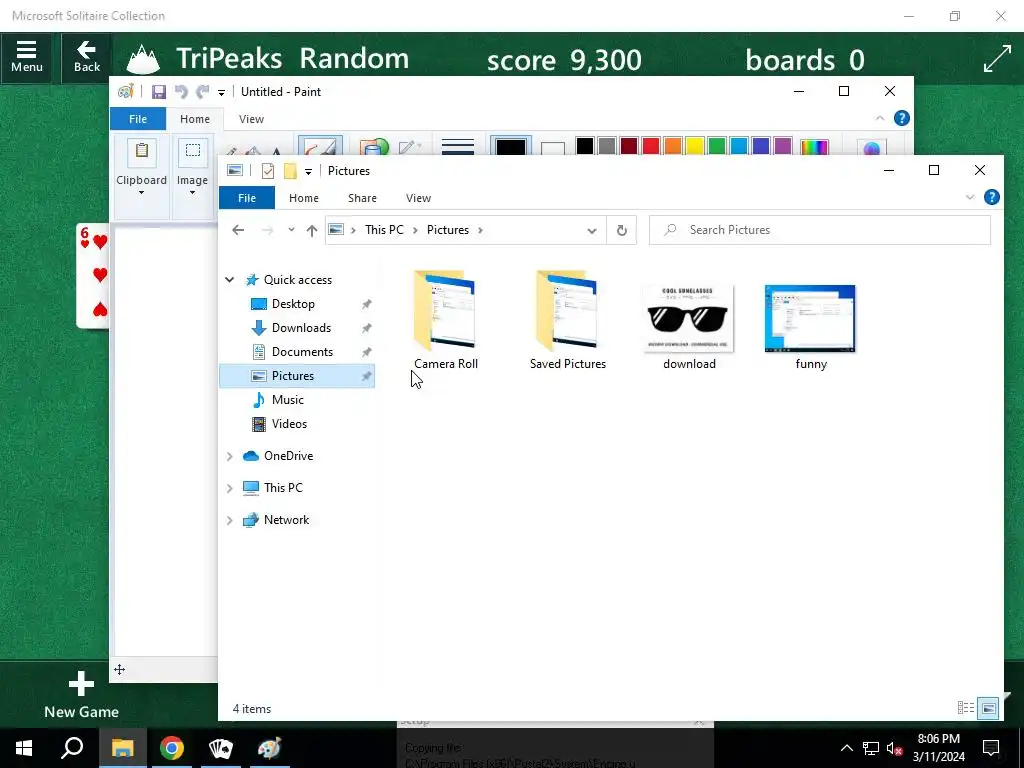Expand Network tree node
1024x768 pixels.
[230, 520]
